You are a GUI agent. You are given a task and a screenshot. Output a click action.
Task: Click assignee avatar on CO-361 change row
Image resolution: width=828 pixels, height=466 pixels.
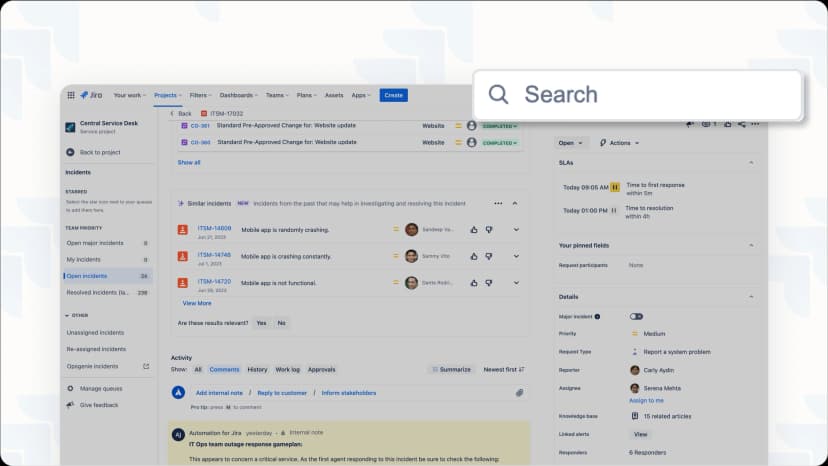tap(472, 126)
